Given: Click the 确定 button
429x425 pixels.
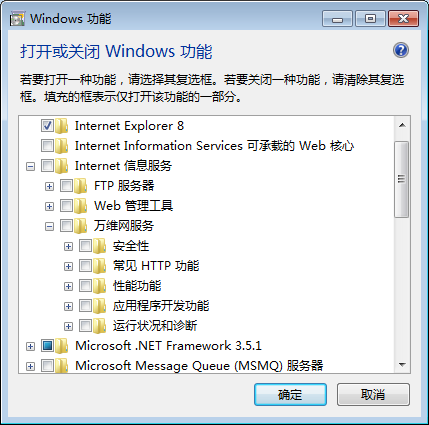Looking at the screenshot, I should 290,394.
